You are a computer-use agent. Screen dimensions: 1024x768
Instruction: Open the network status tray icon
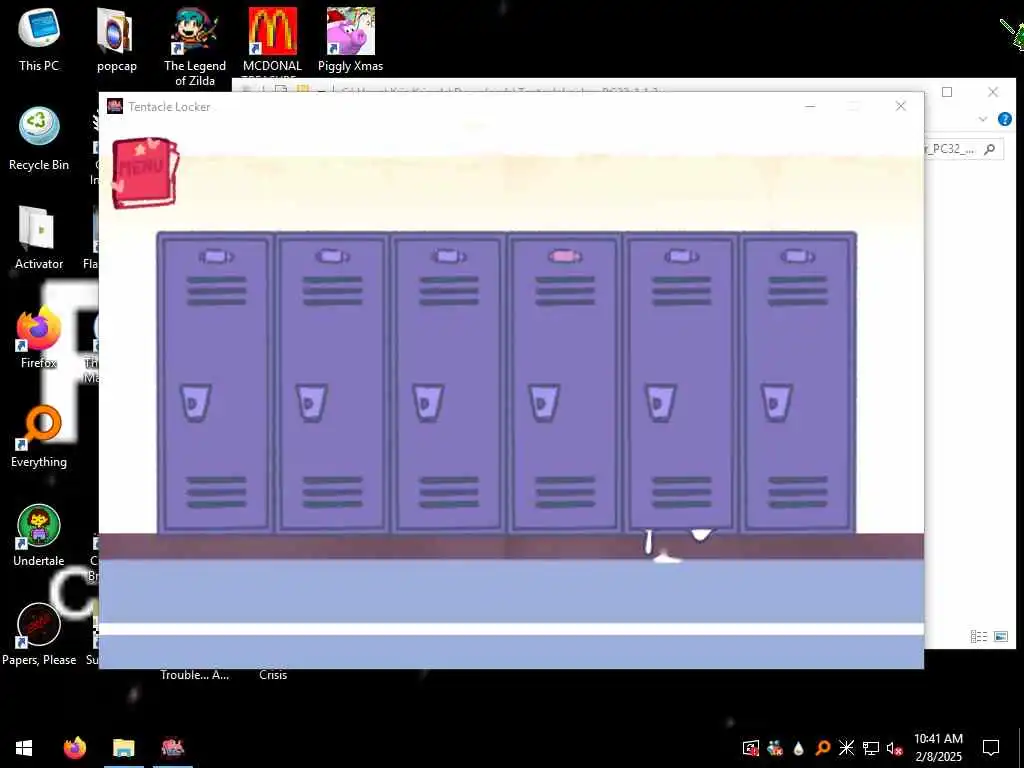tap(871, 748)
